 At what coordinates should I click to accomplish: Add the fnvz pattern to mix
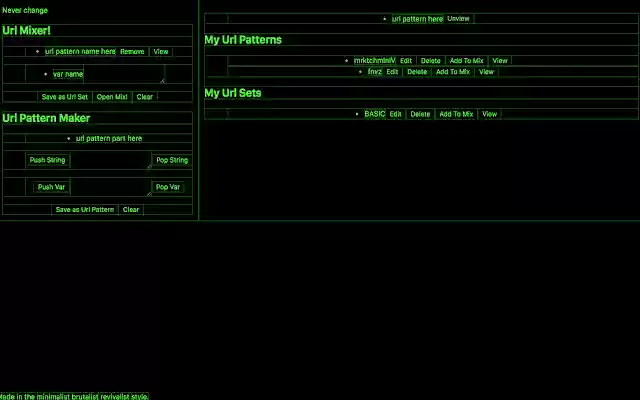[x=452, y=72]
